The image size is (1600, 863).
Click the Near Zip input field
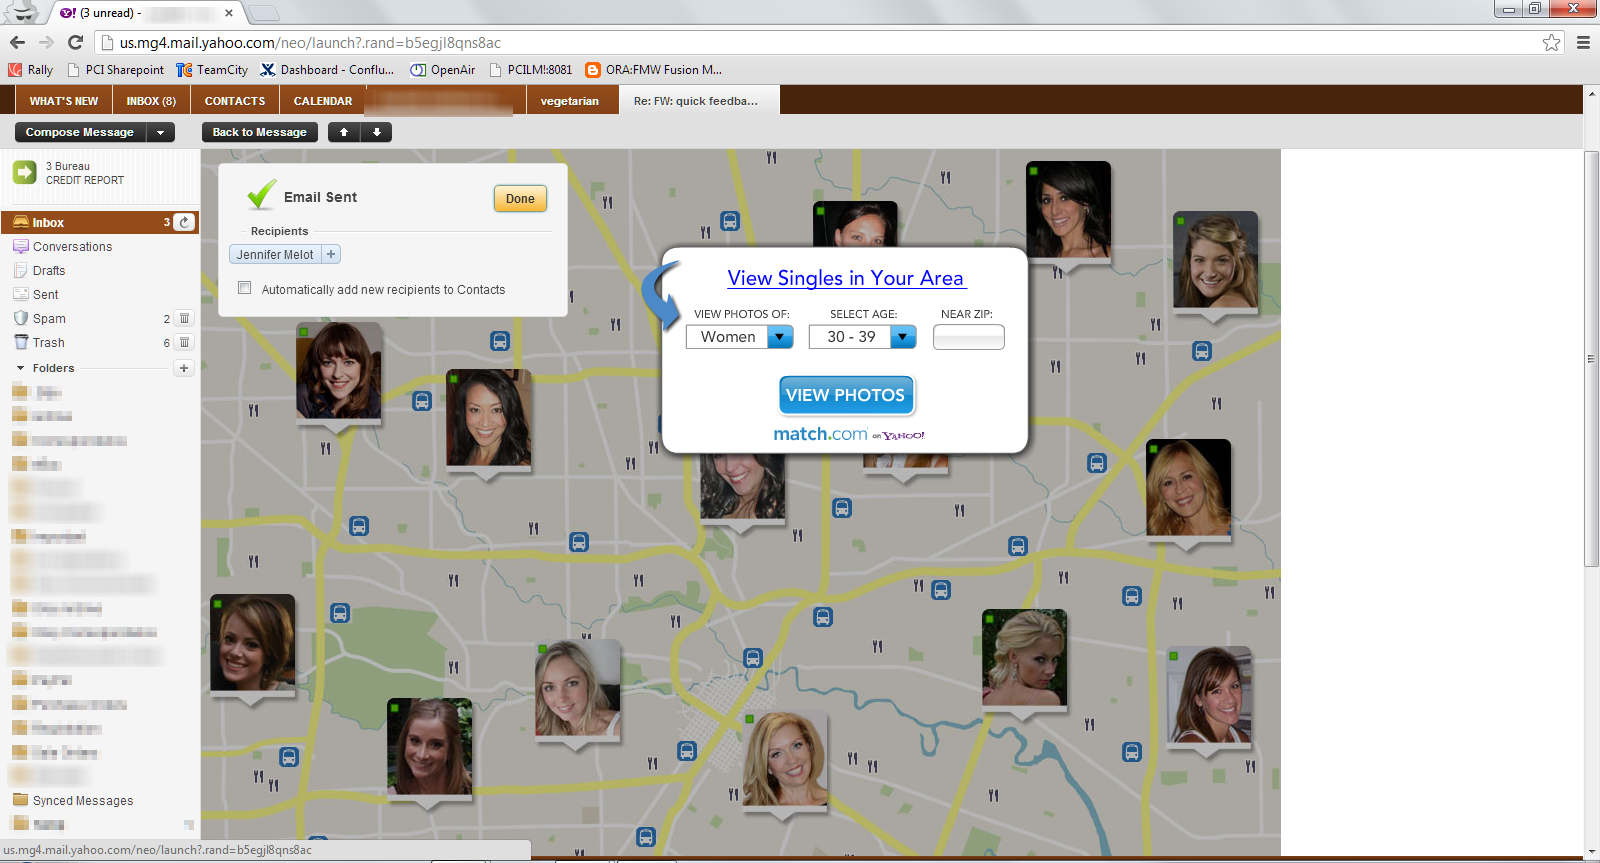click(x=968, y=338)
